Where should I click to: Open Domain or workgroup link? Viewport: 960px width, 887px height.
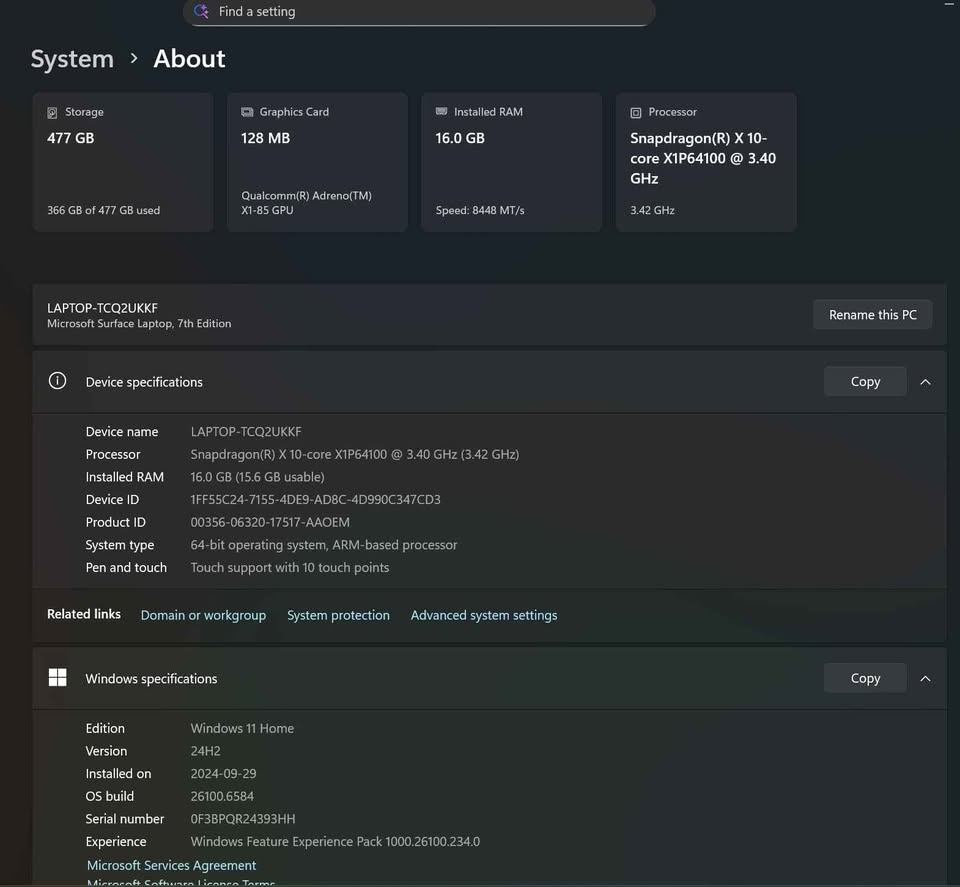pyautogui.click(x=203, y=615)
